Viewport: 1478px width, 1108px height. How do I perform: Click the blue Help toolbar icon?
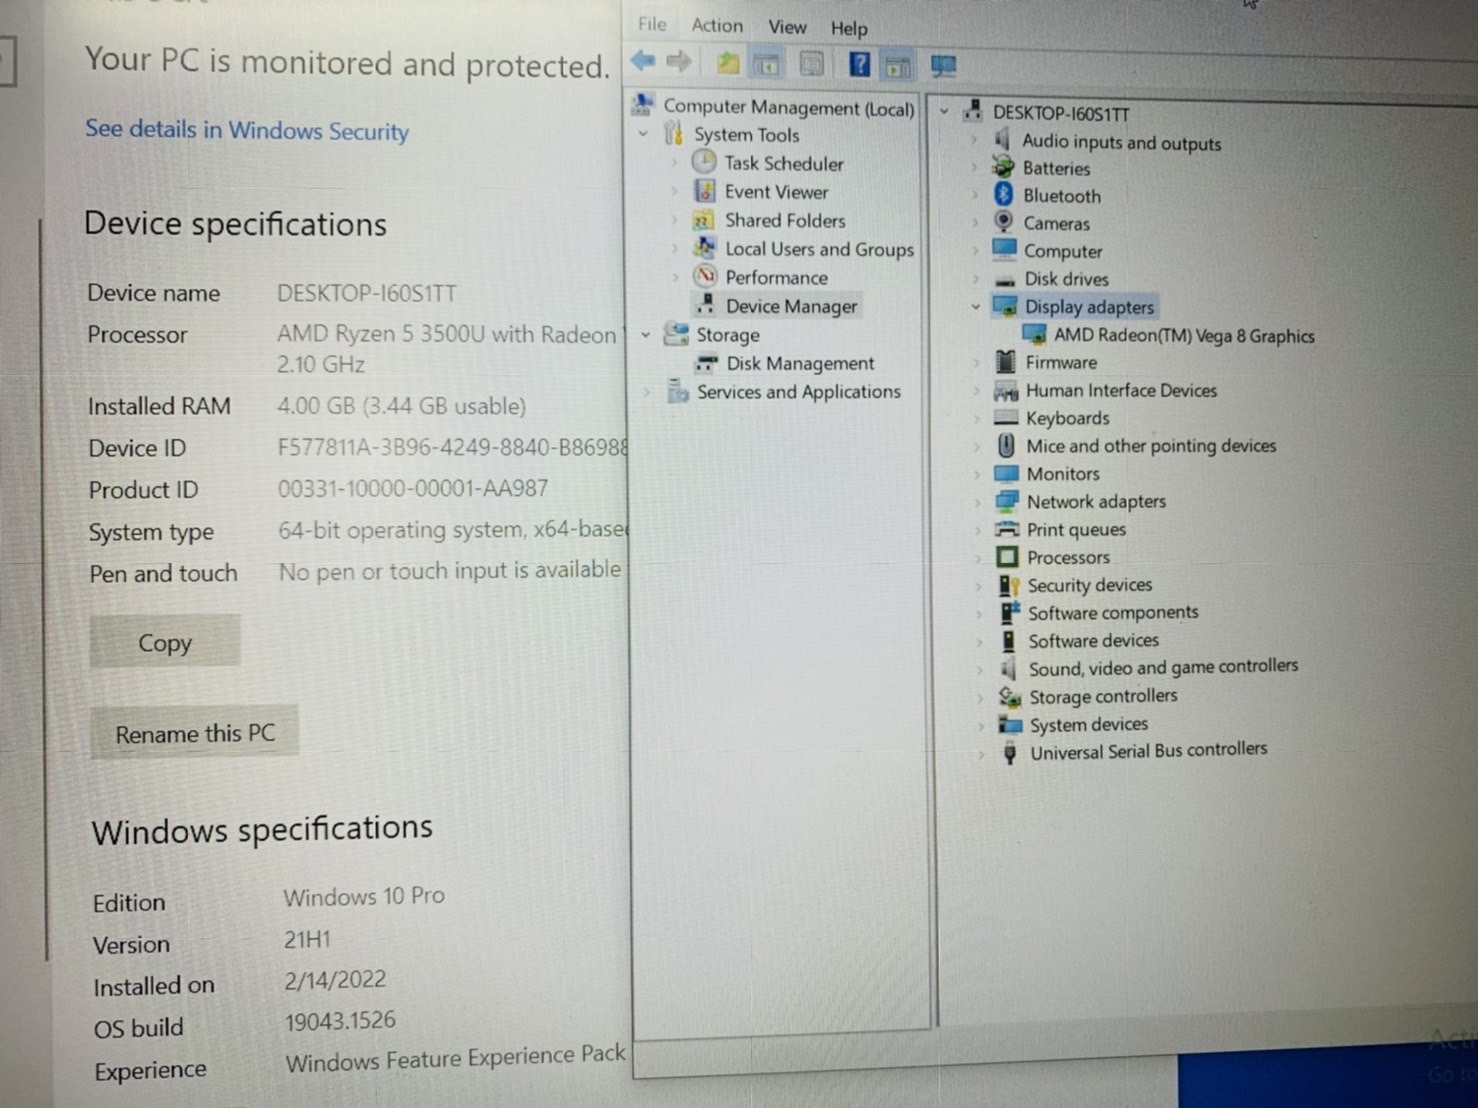tap(858, 65)
